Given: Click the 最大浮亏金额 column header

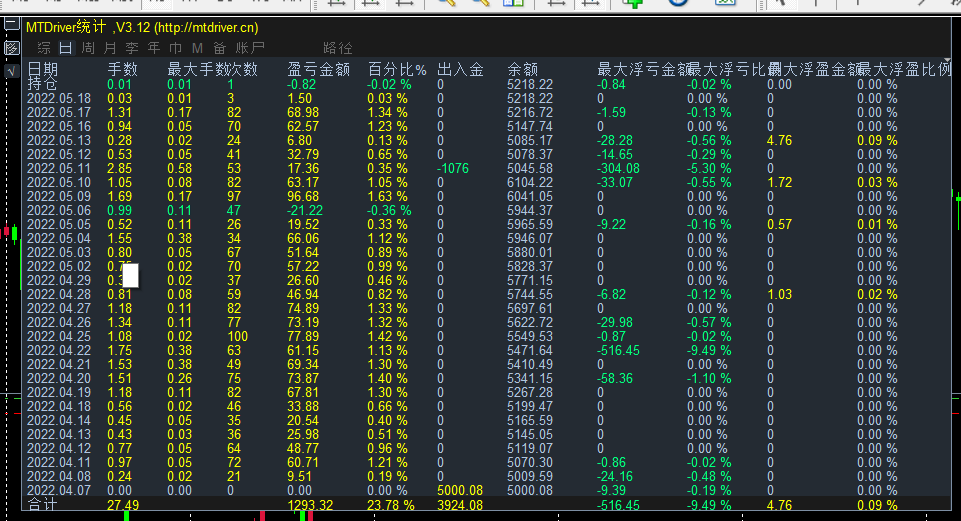Looking at the screenshot, I should (644, 69).
